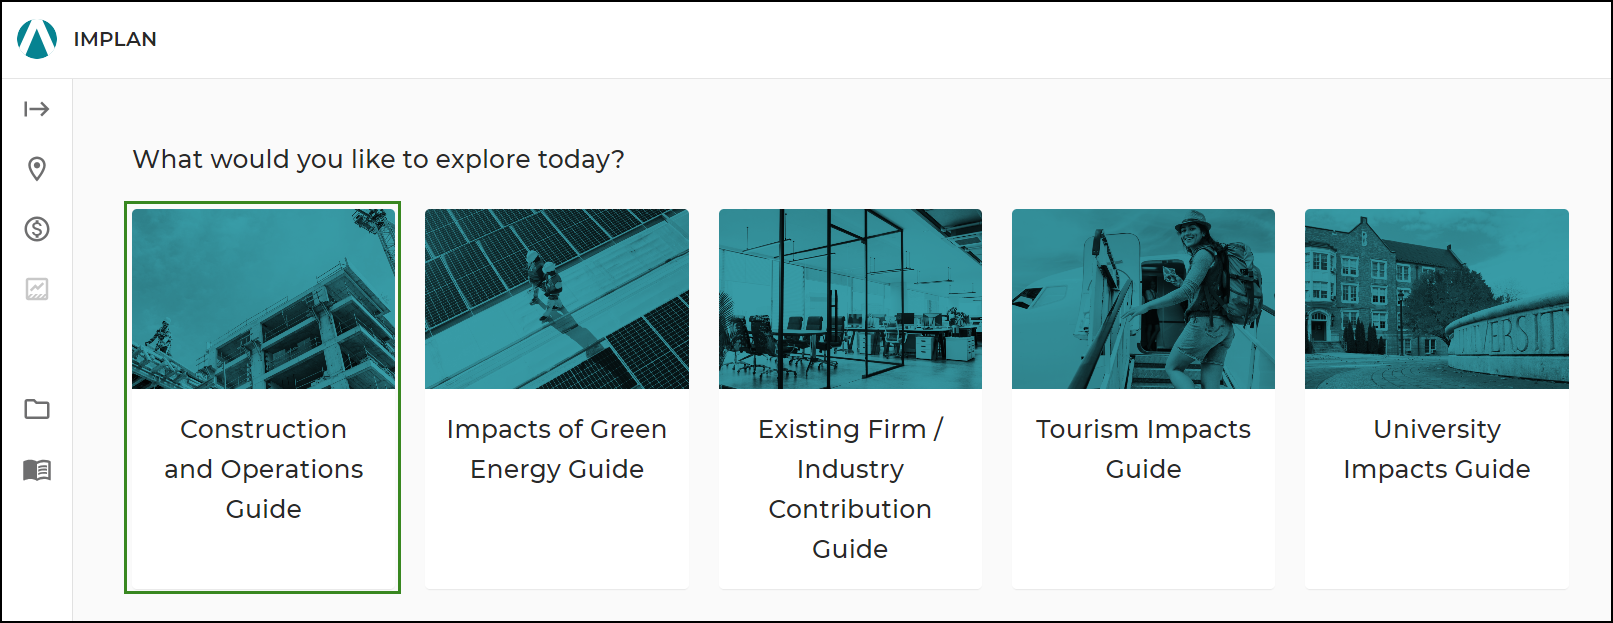Click the IMPLAN logo icon
Viewport: 1613px width, 623px height.
pyautogui.click(x=37, y=39)
